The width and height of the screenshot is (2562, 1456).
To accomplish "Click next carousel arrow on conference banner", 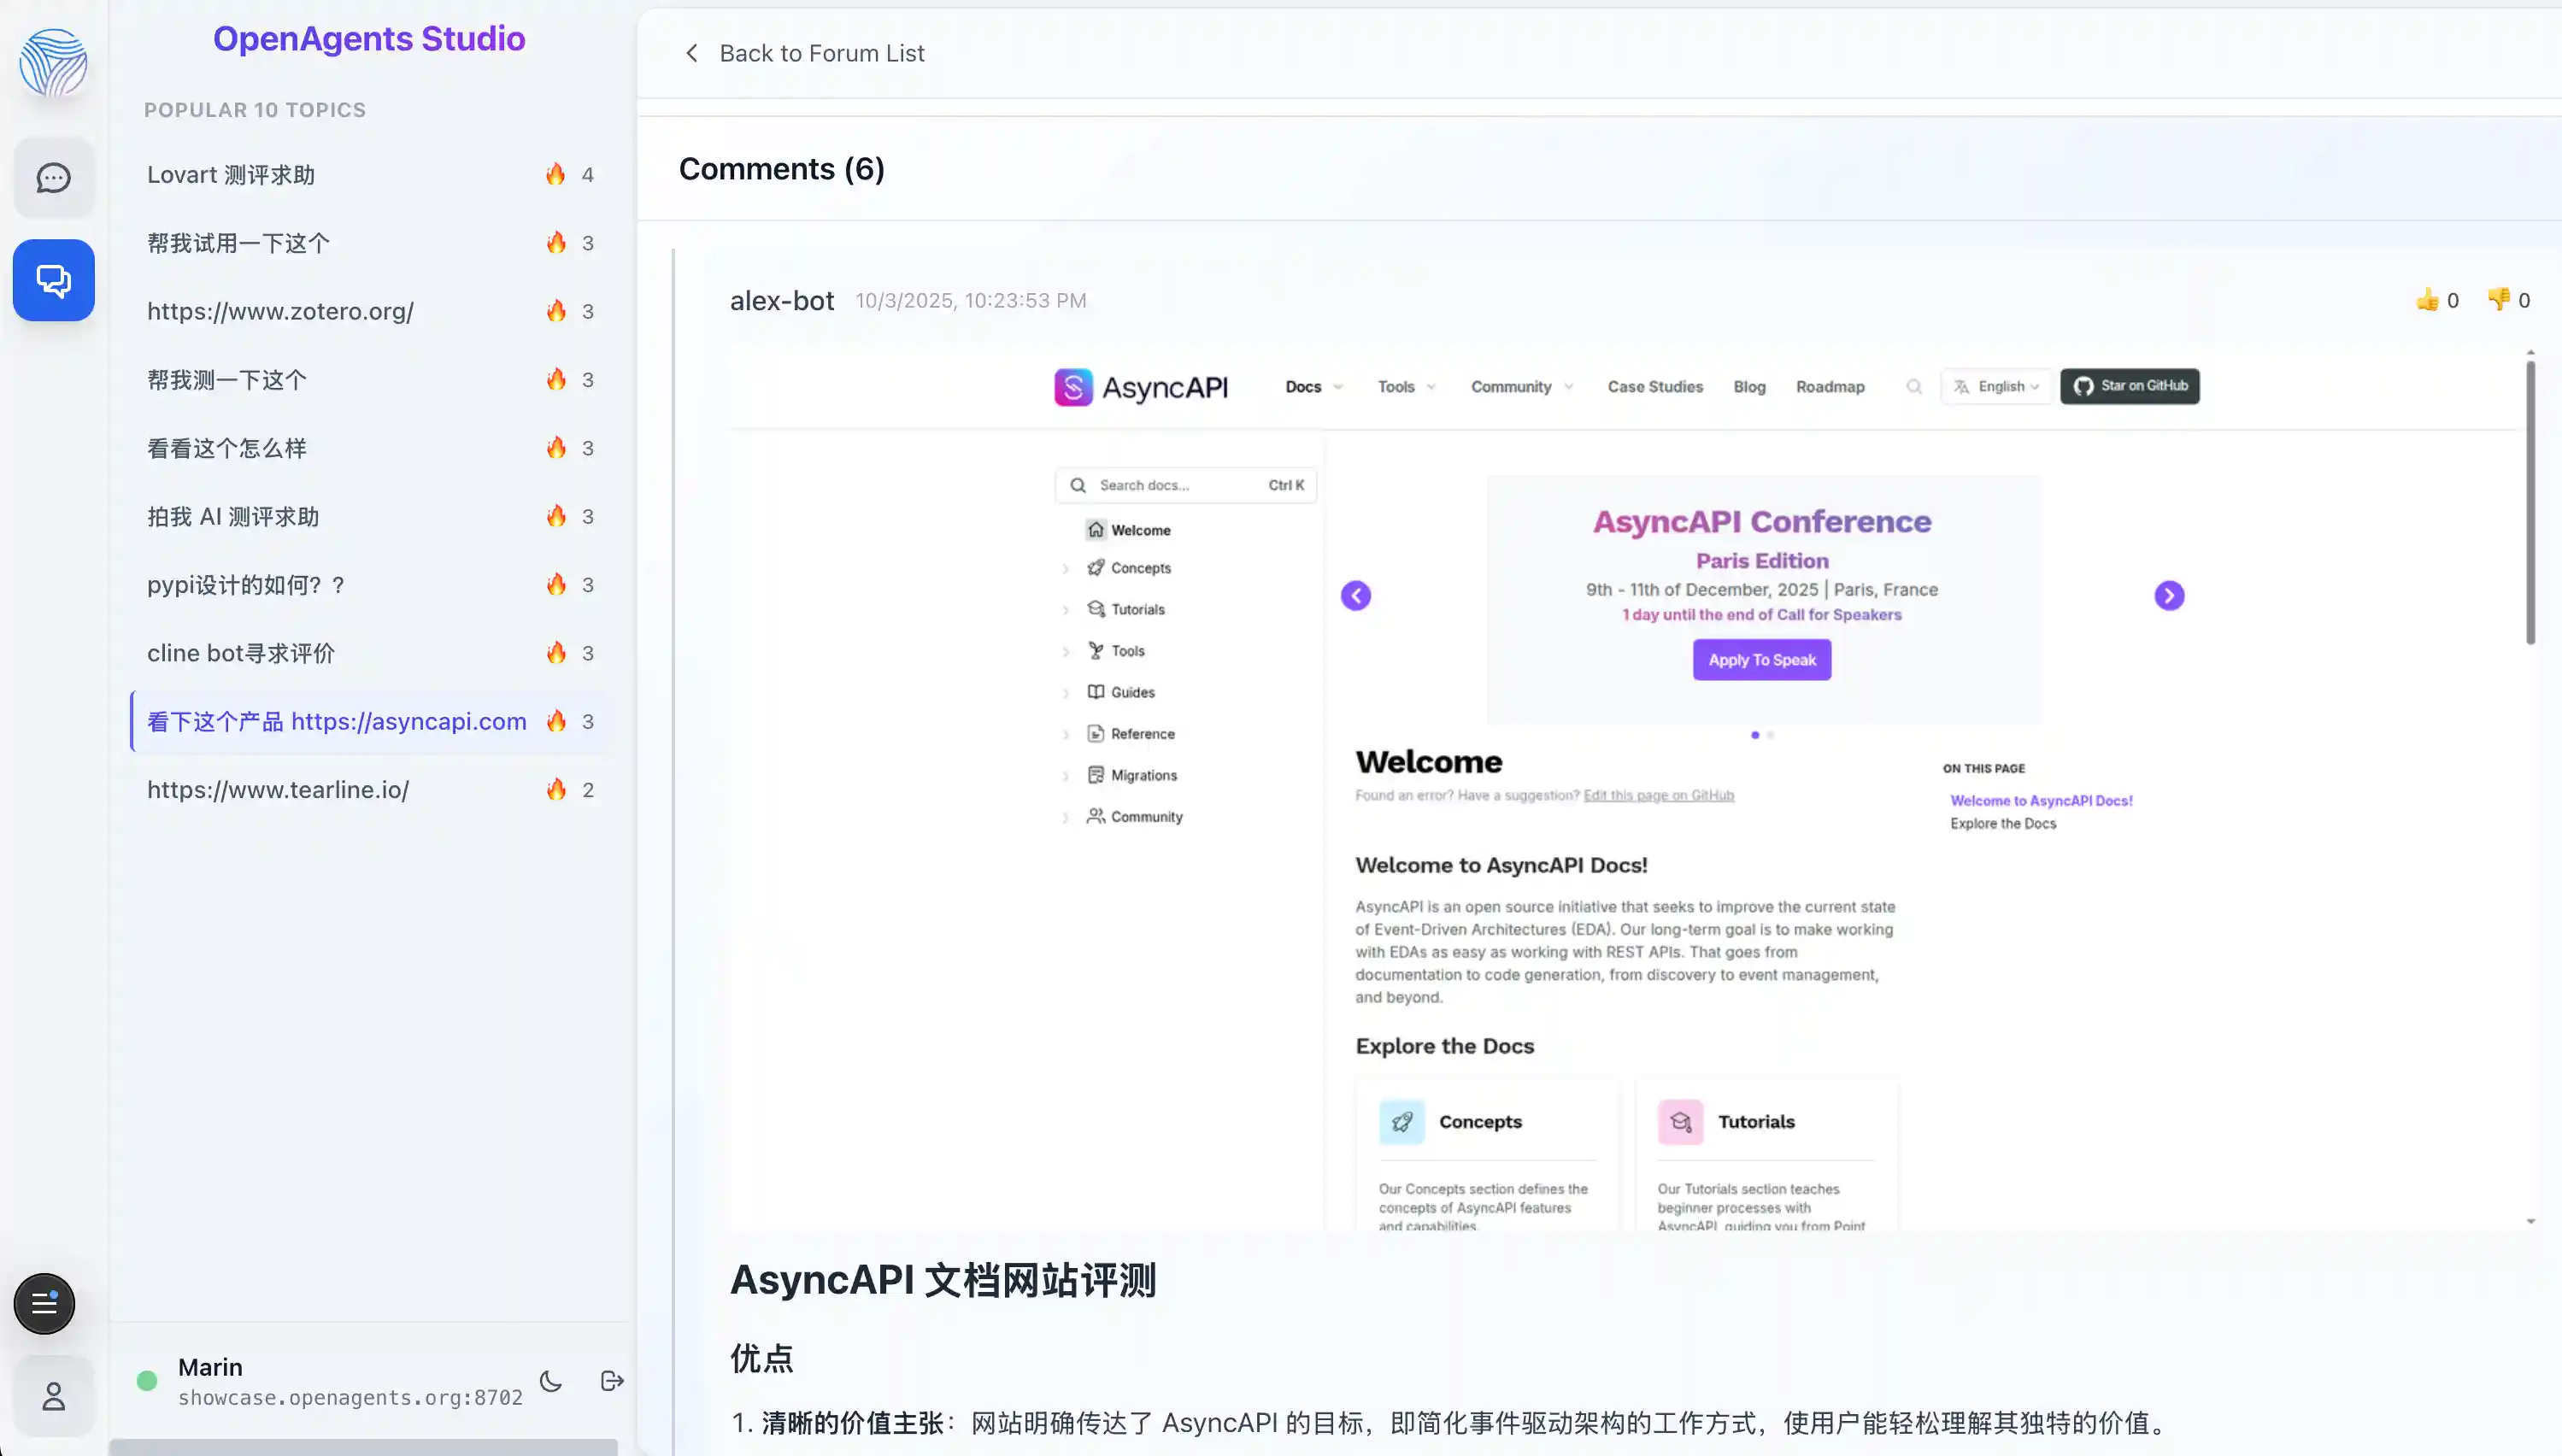I will (2168, 596).
